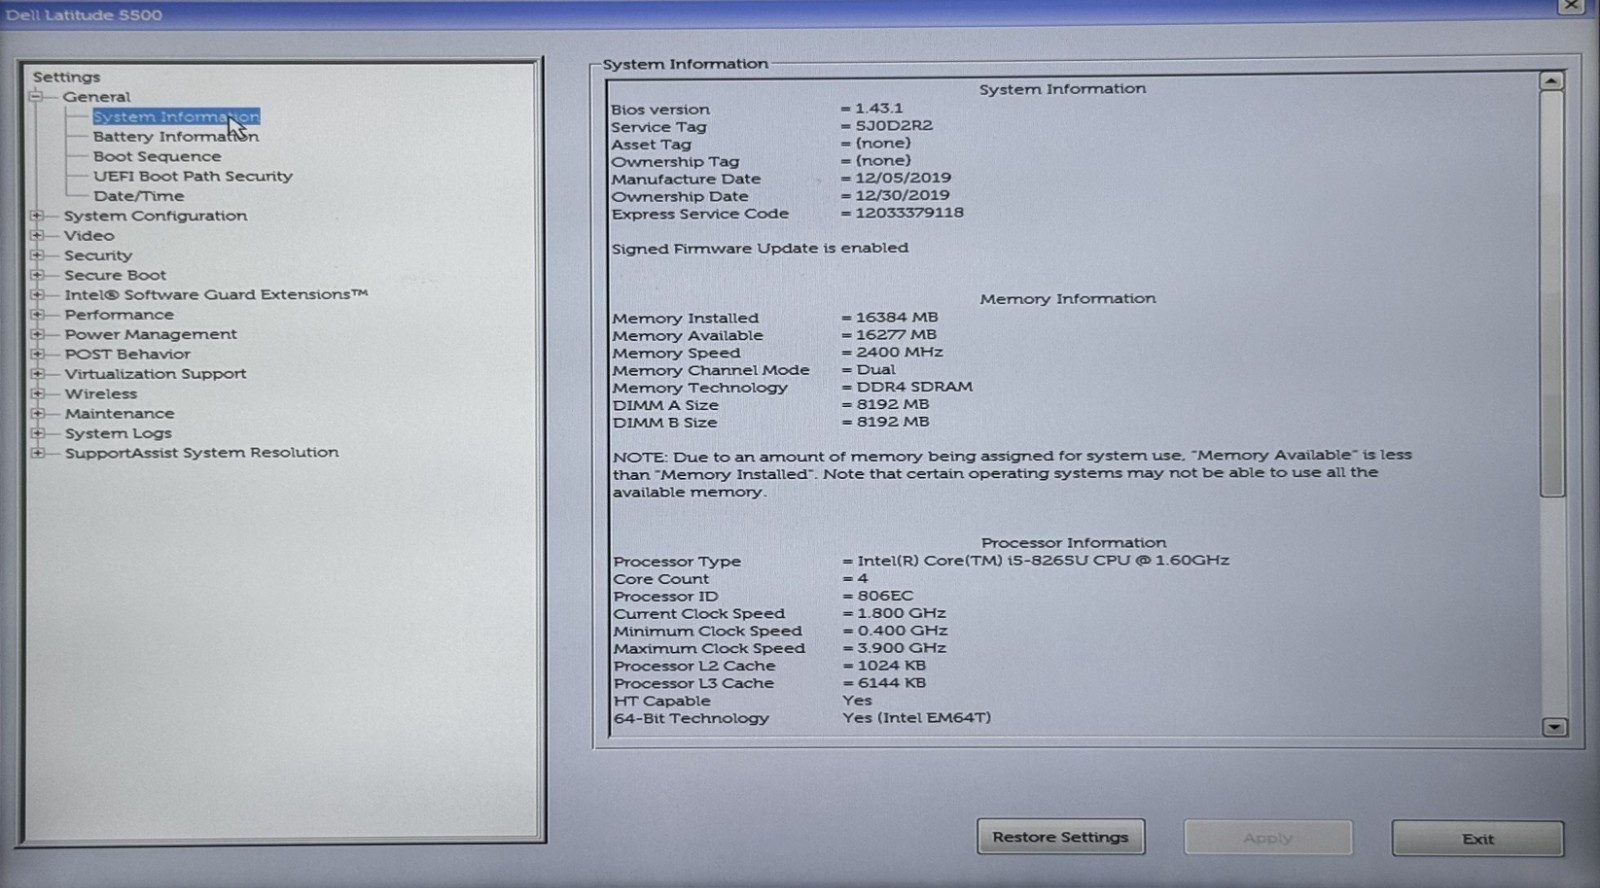Click Signed Firmware Update is enabled text
Image resolution: width=1600 pixels, height=888 pixels.
tap(760, 248)
